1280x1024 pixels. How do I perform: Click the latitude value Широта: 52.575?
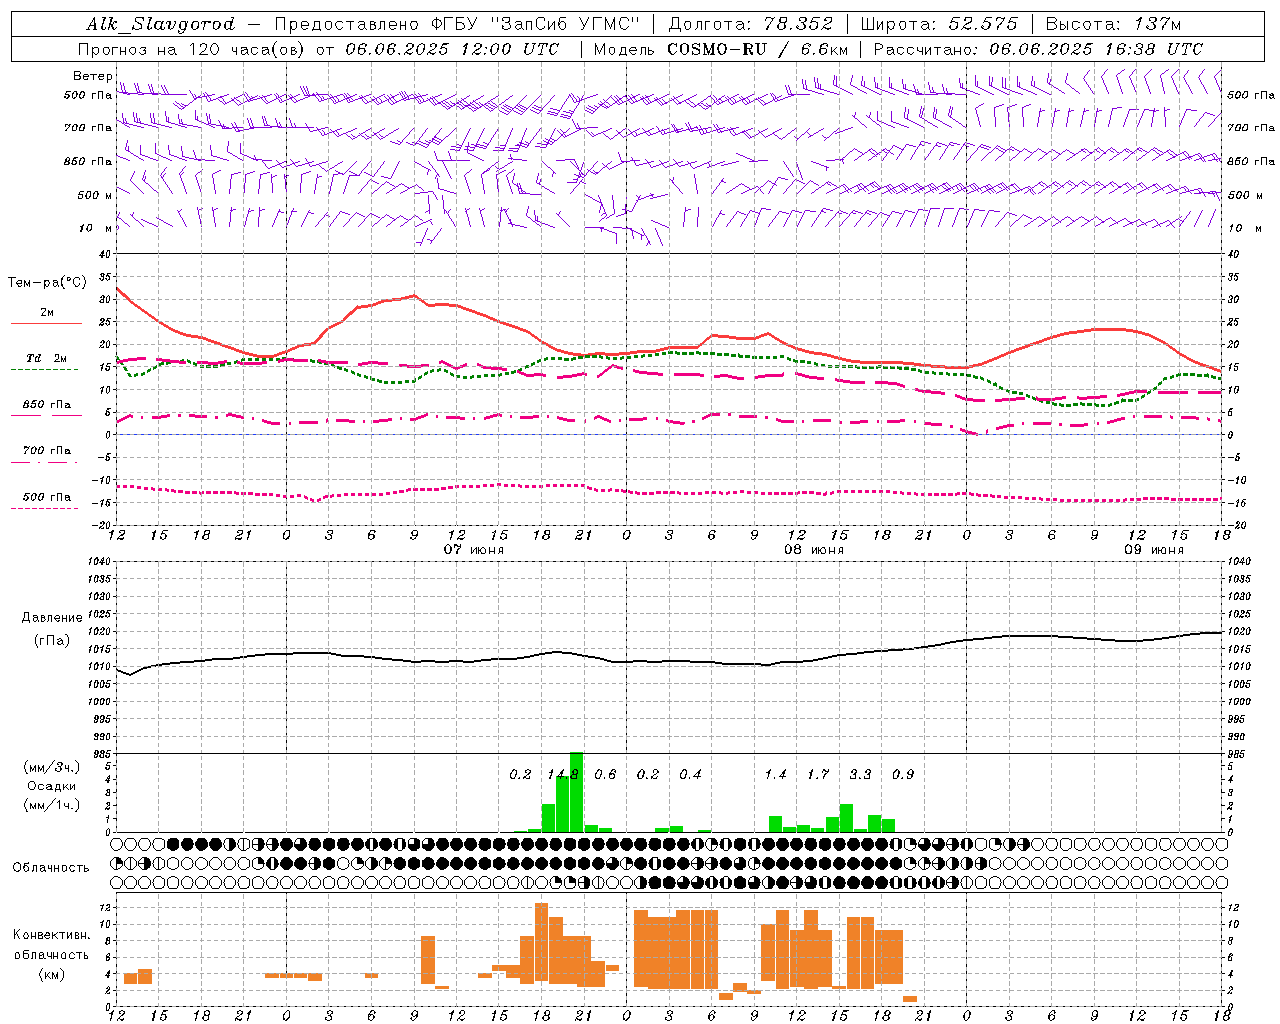(x=939, y=24)
